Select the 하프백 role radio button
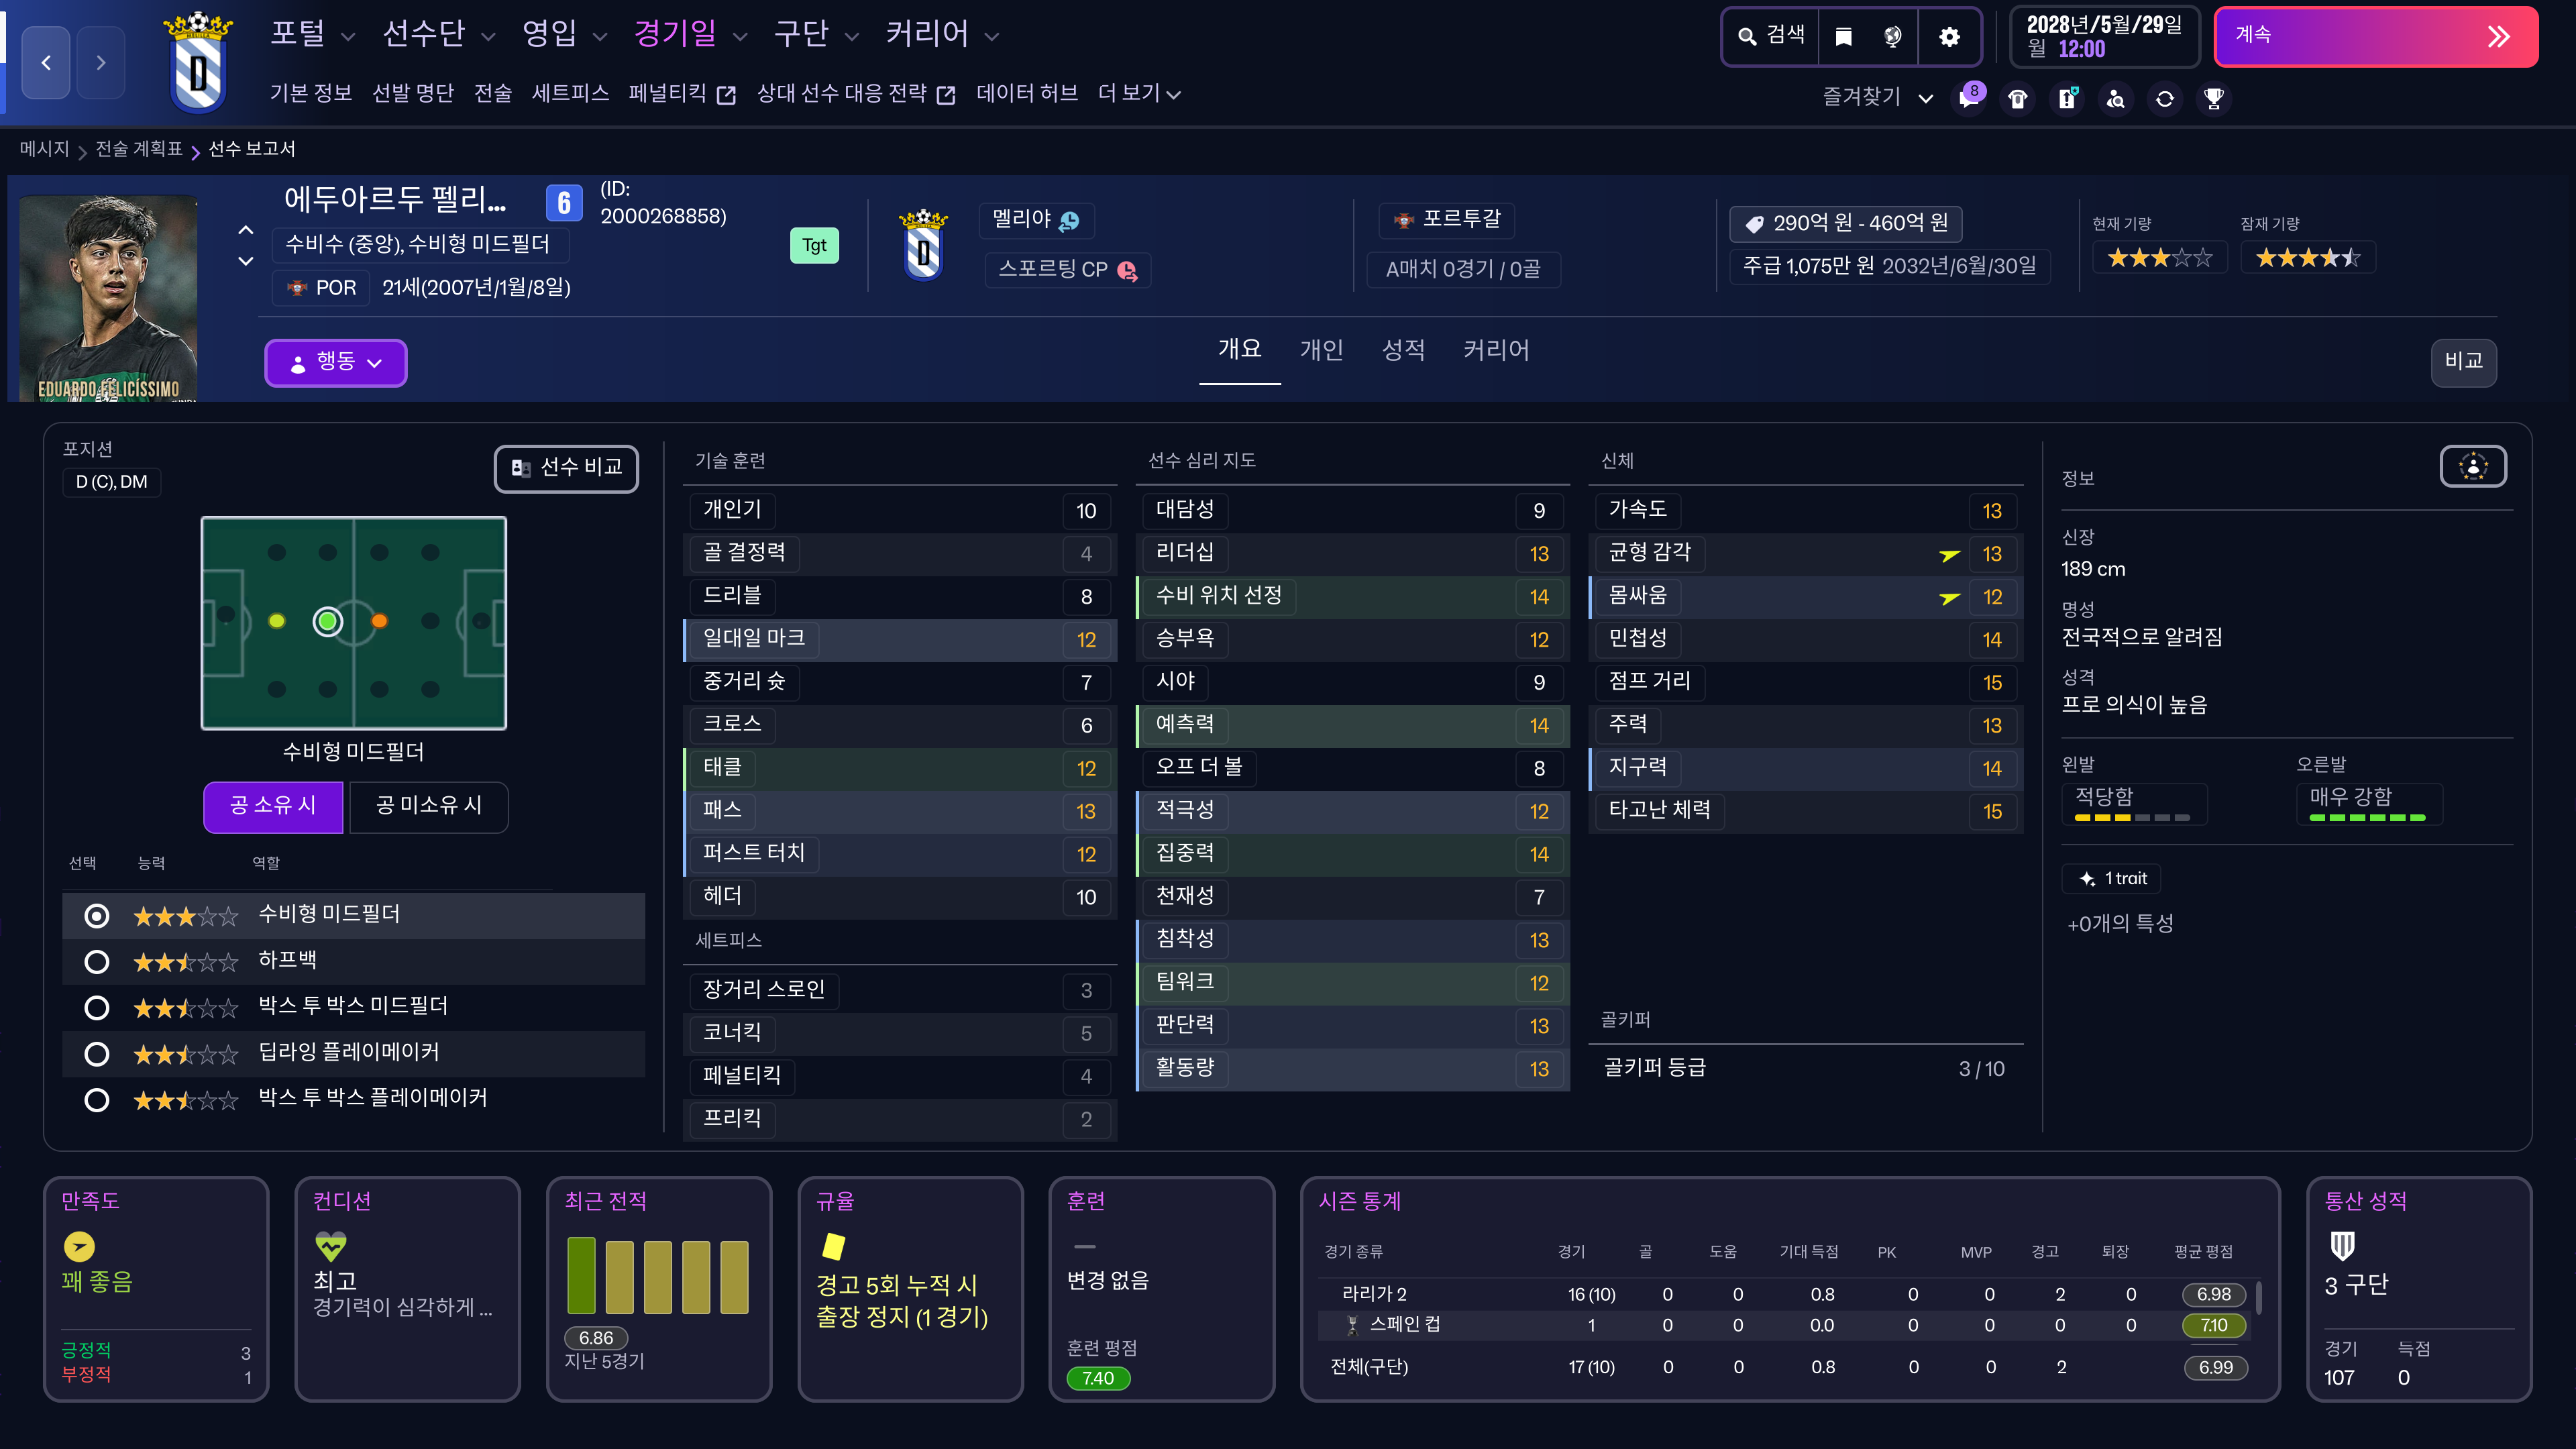 [97, 961]
